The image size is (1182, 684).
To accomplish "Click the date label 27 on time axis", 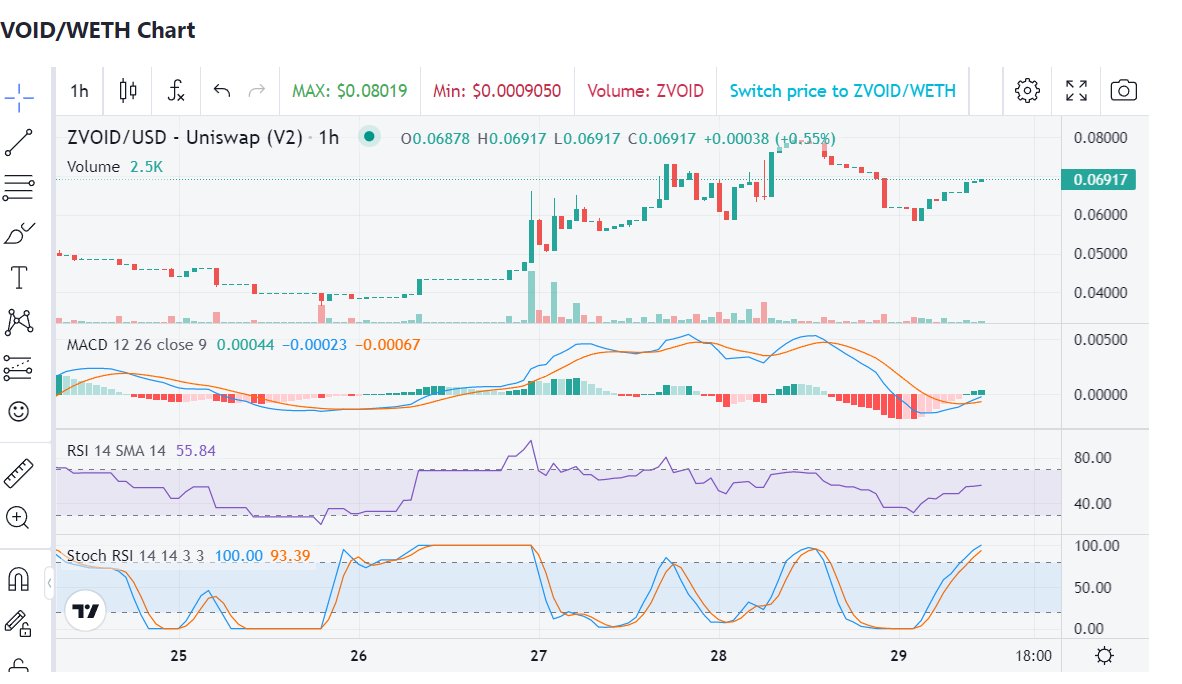I will pyautogui.click(x=538, y=656).
